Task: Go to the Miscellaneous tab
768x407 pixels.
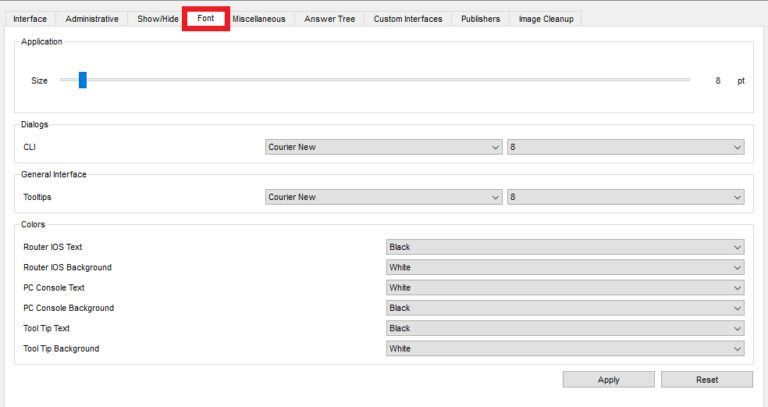Action: 259,19
